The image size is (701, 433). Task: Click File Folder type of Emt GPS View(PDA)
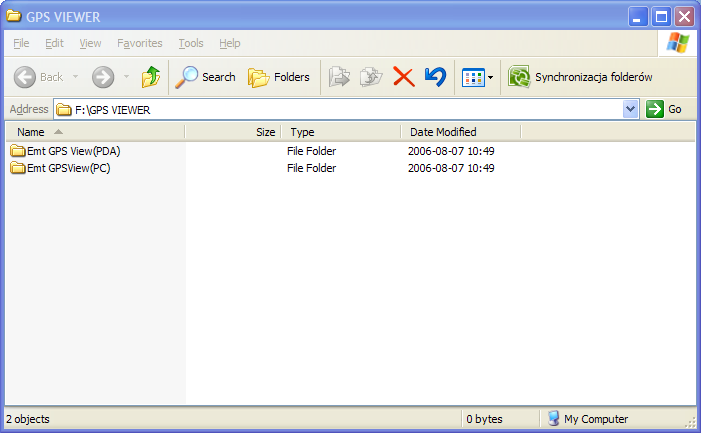click(x=311, y=151)
